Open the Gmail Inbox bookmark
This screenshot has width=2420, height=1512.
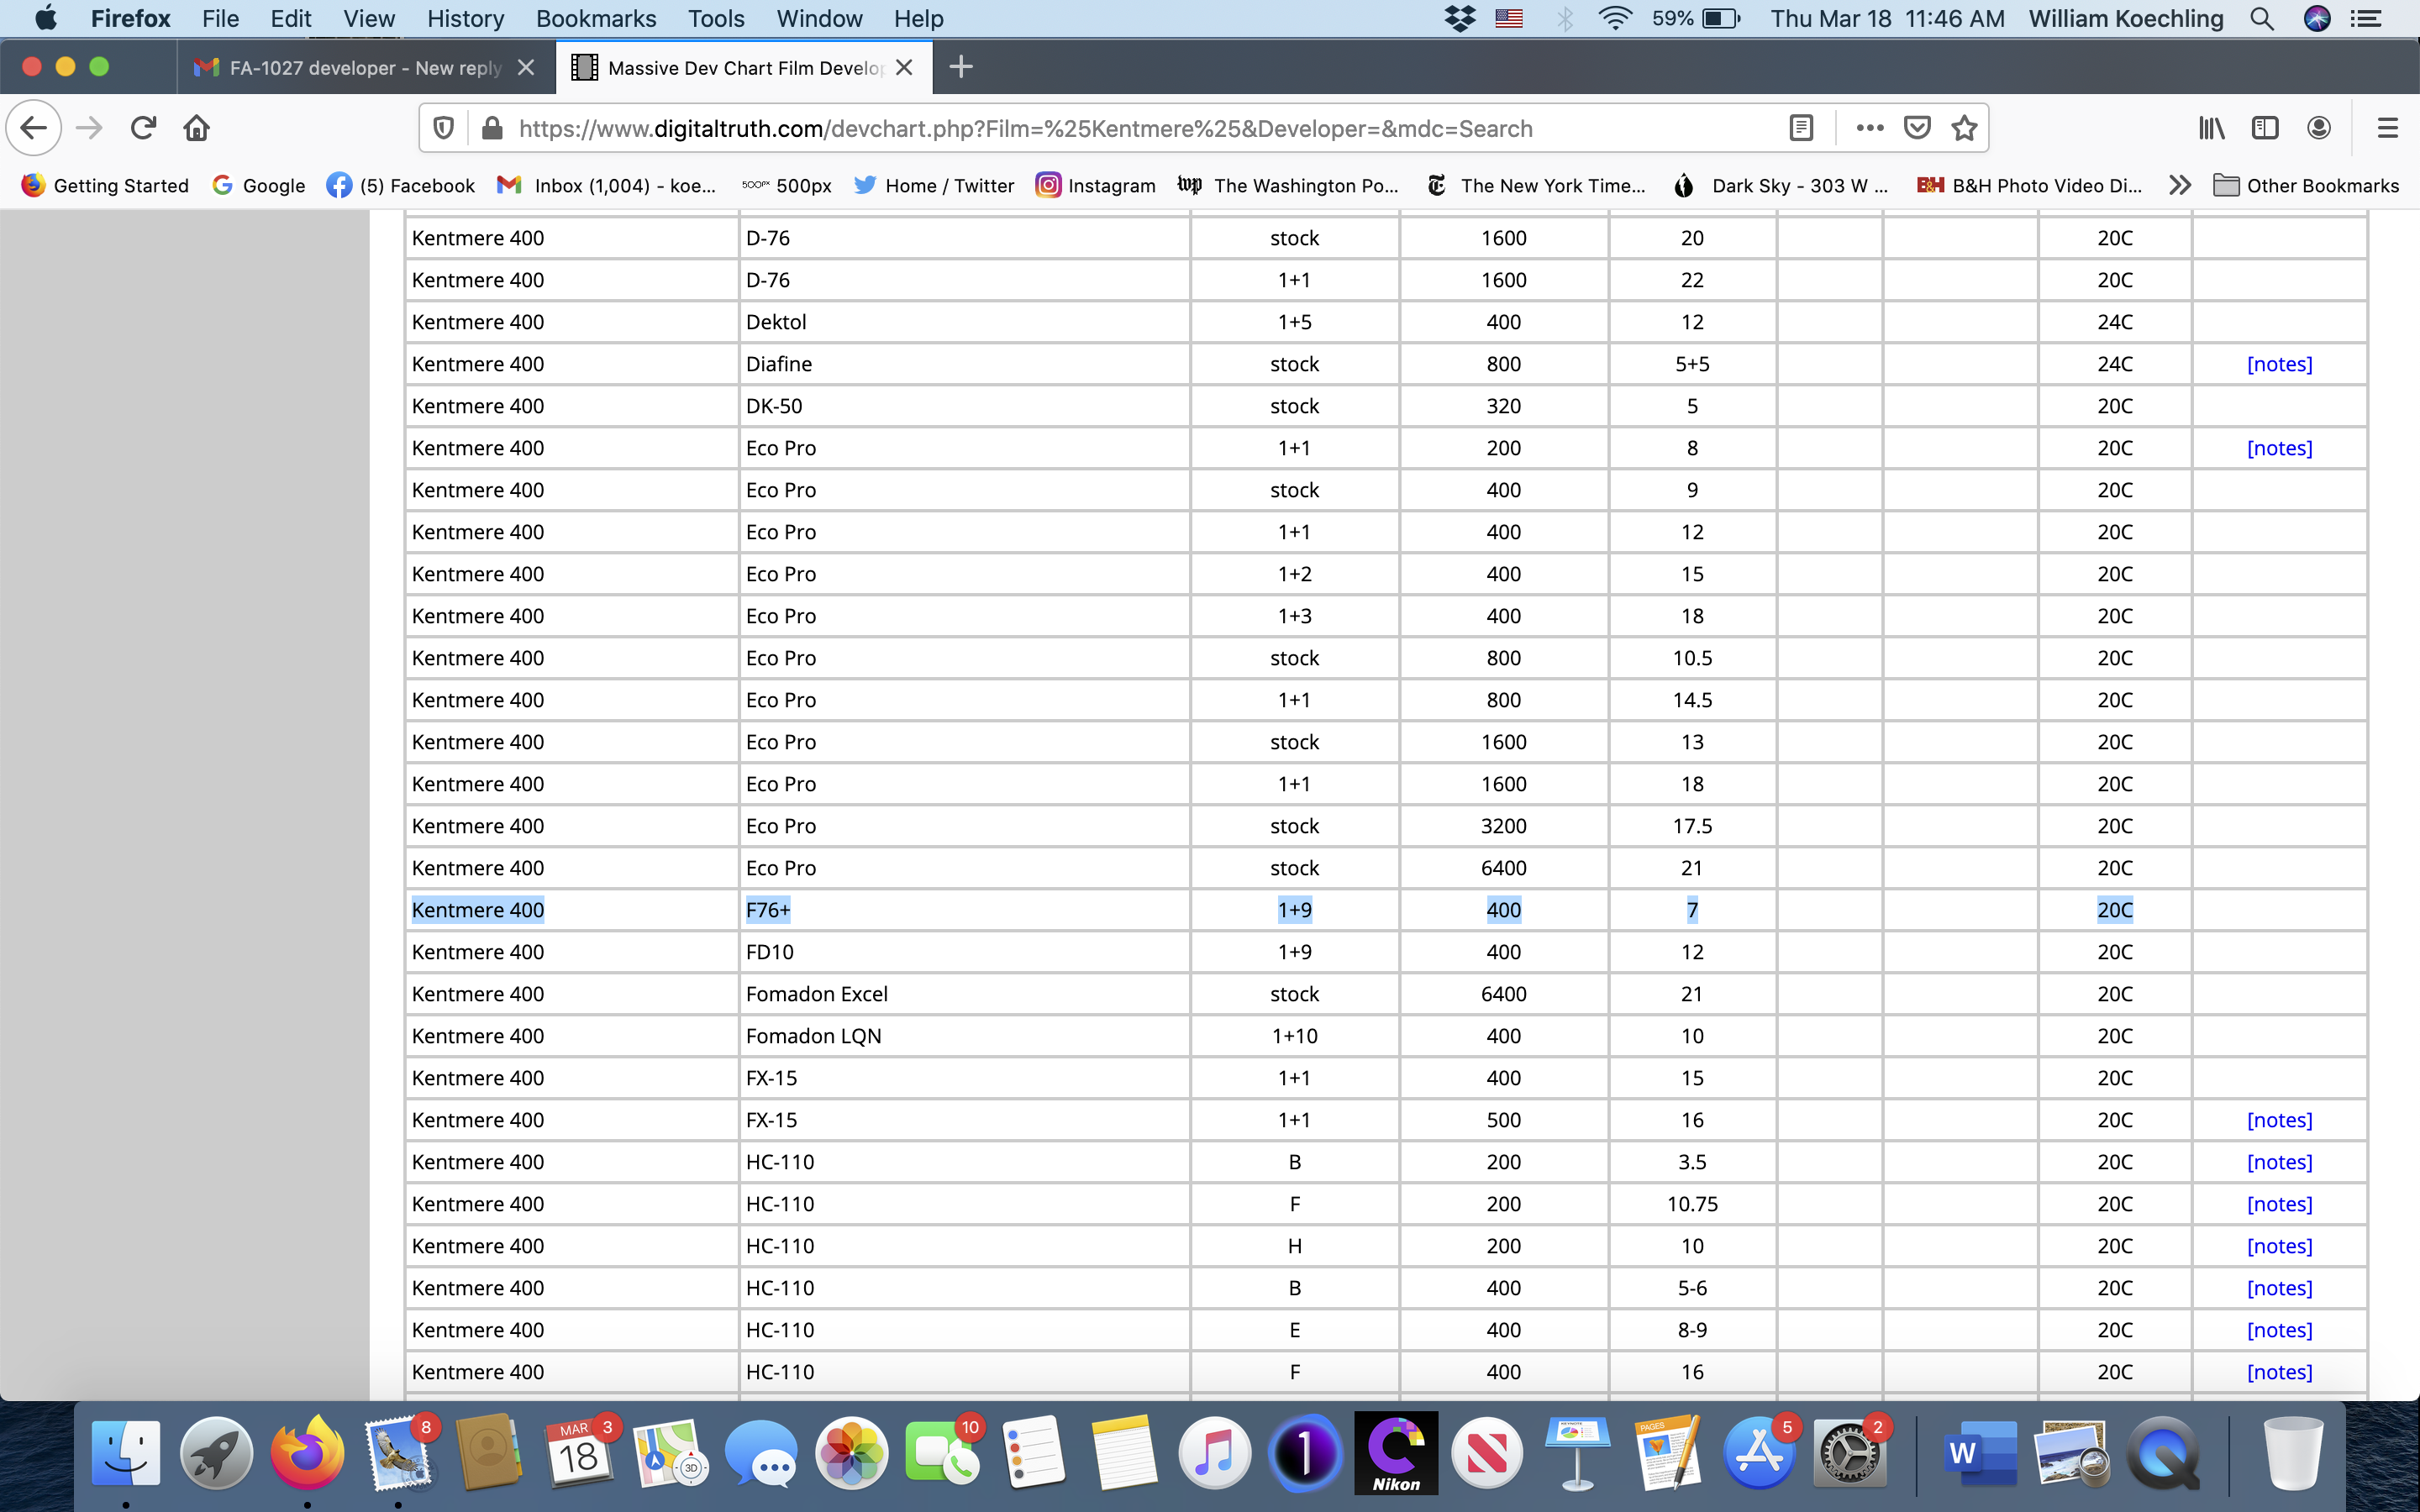coord(606,185)
